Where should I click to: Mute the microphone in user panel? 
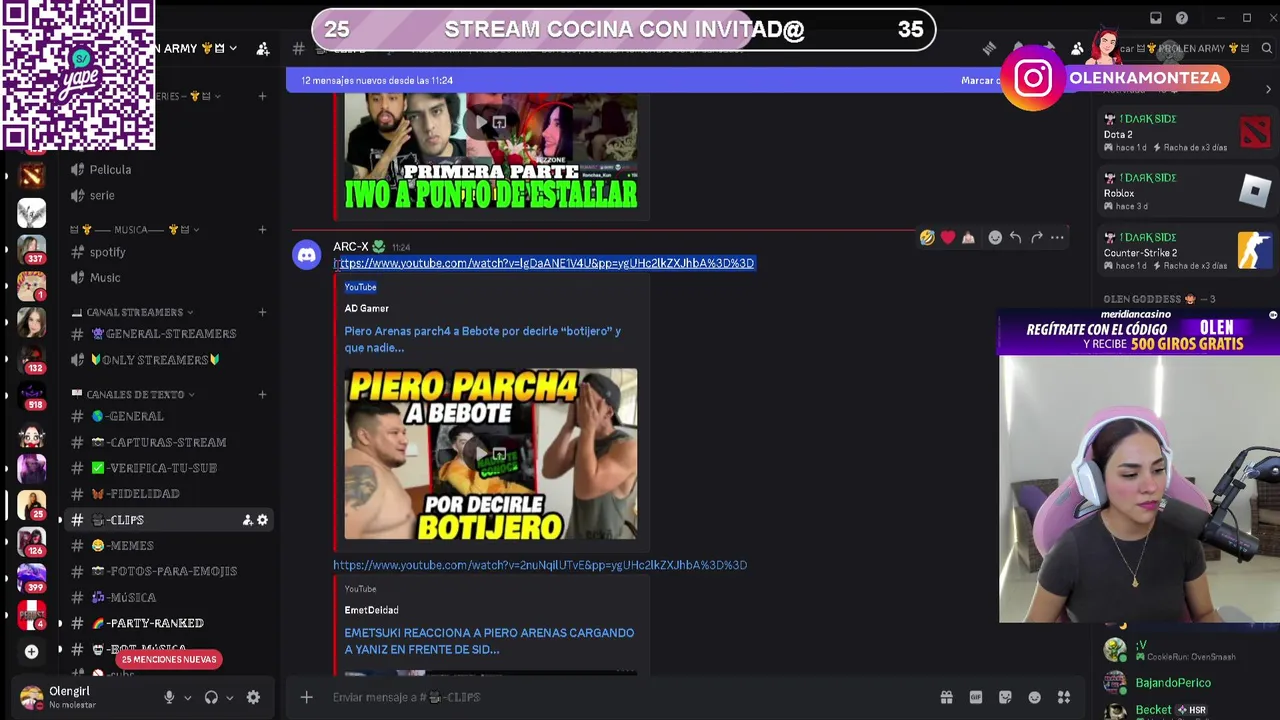point(169,697)
